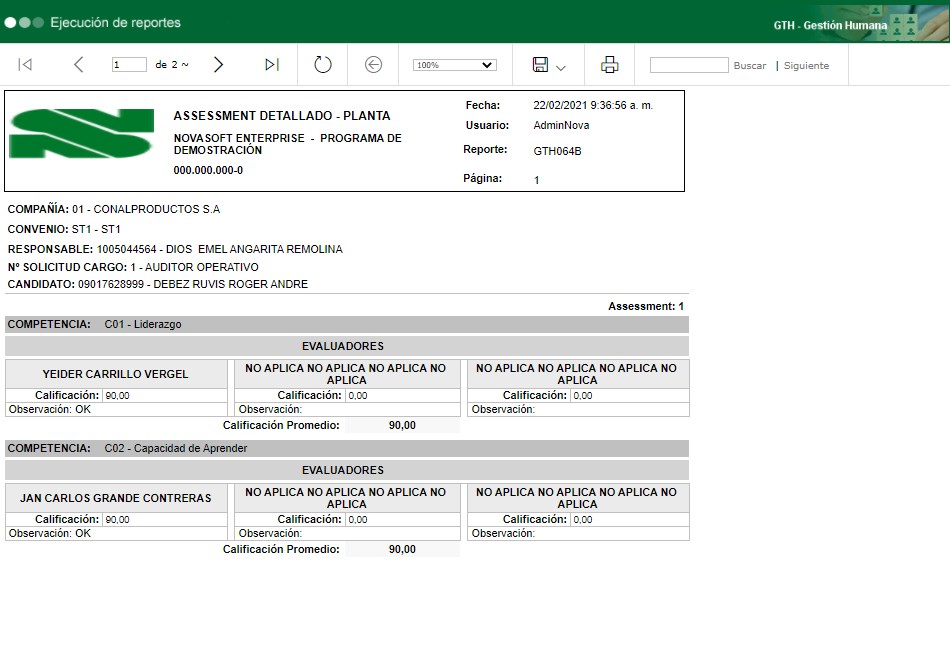This screenshot has height=649, width=950.
Task: Go to the previous report page
Action: click(79, 65)
